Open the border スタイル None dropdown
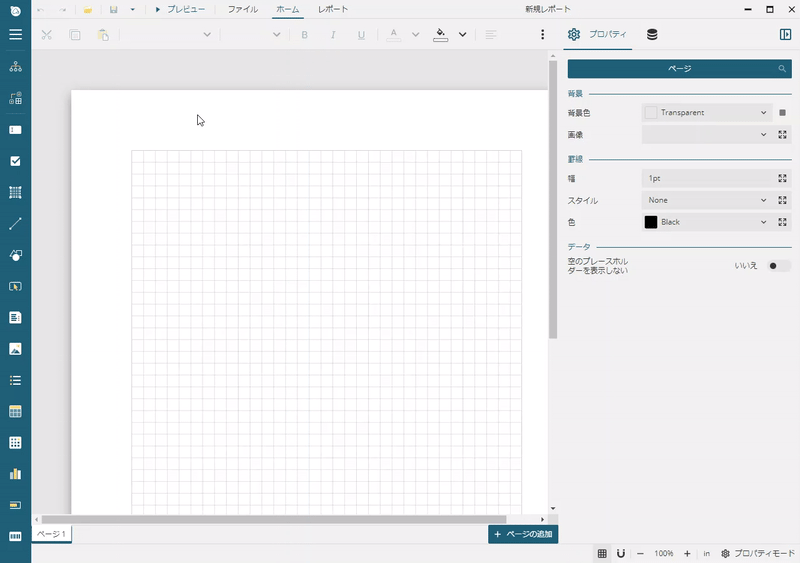This screenshot has width=800, height=563. pyautogui.click(x=706, y=200)
